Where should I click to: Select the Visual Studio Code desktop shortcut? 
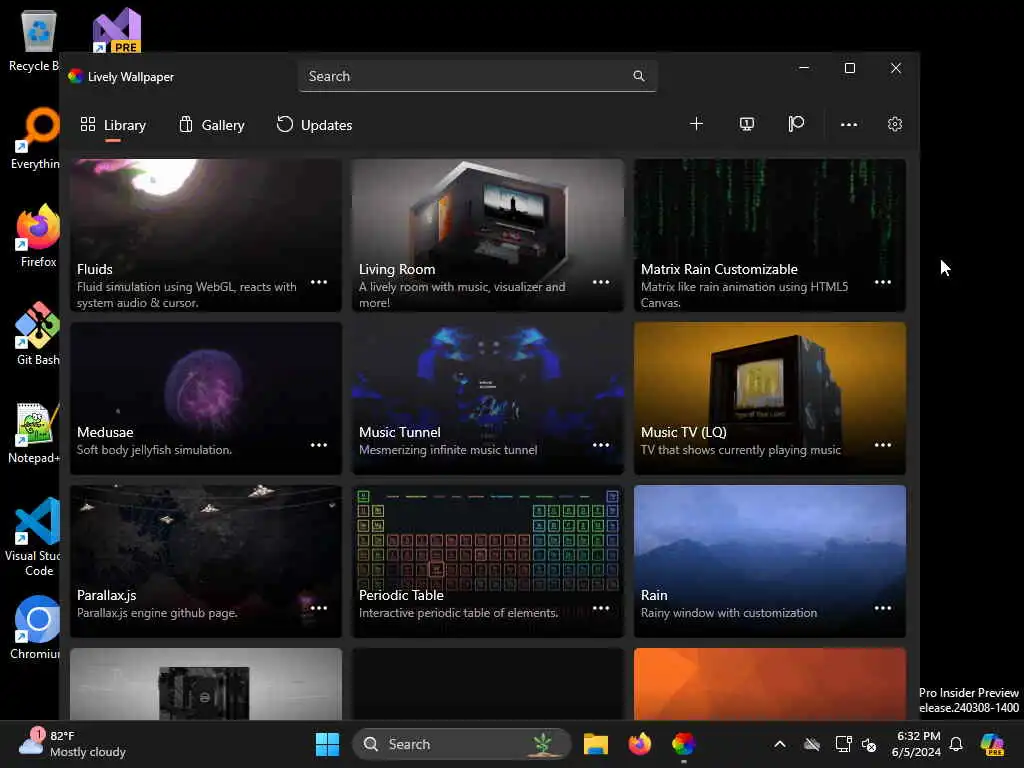click(33, 537)
